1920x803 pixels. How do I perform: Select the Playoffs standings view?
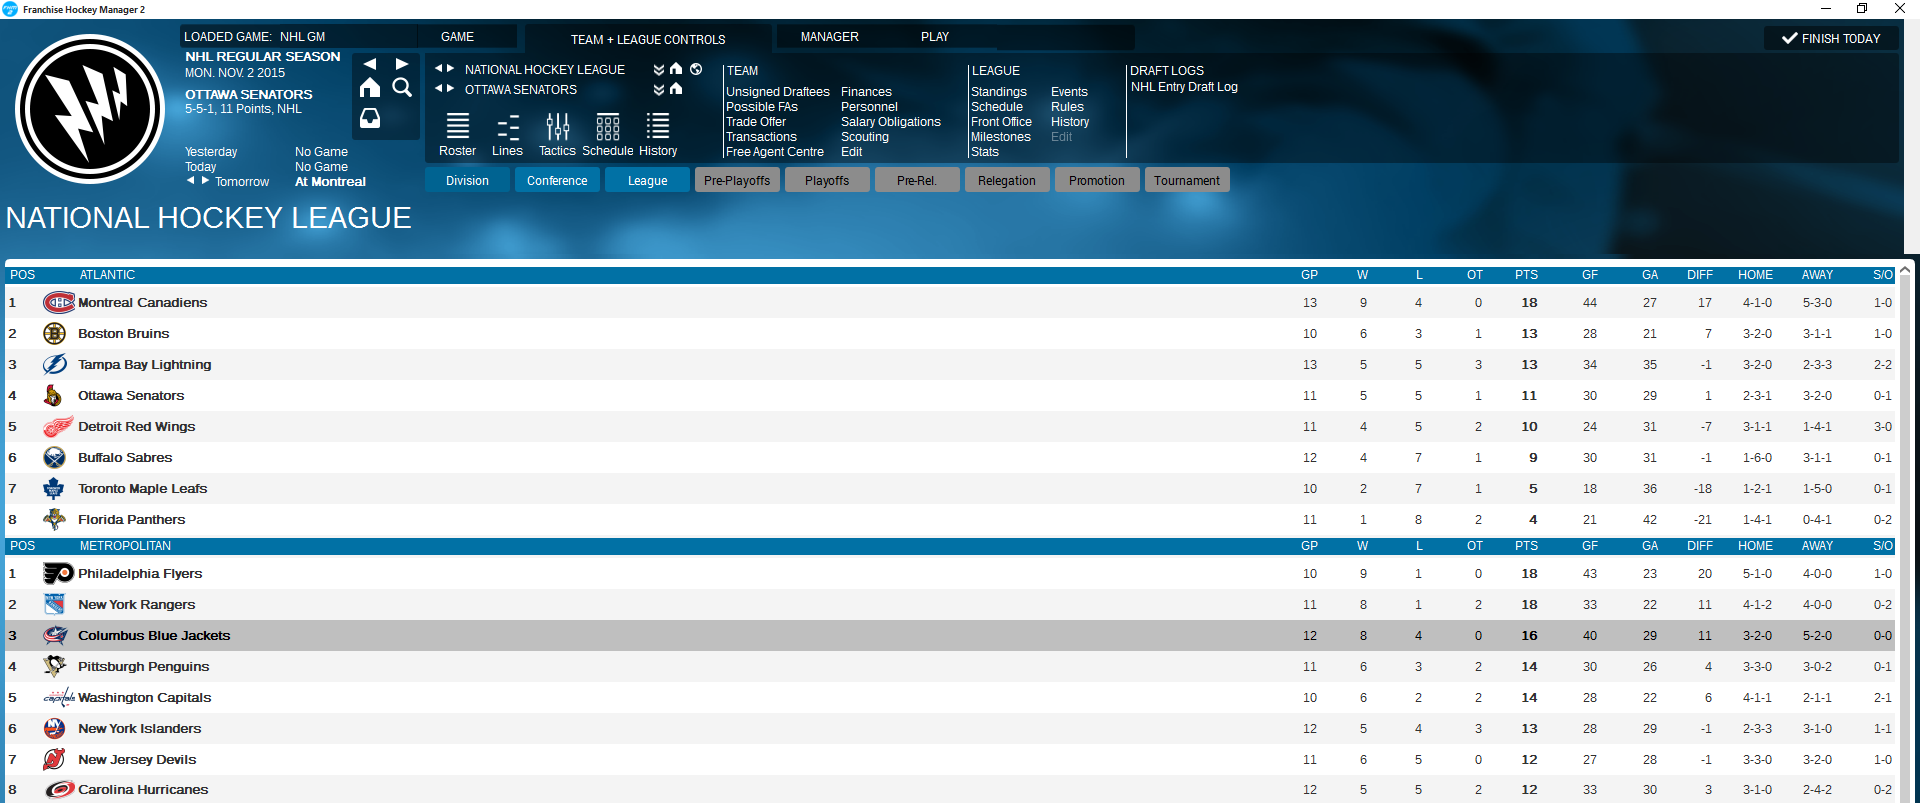[x=827, y=181]
